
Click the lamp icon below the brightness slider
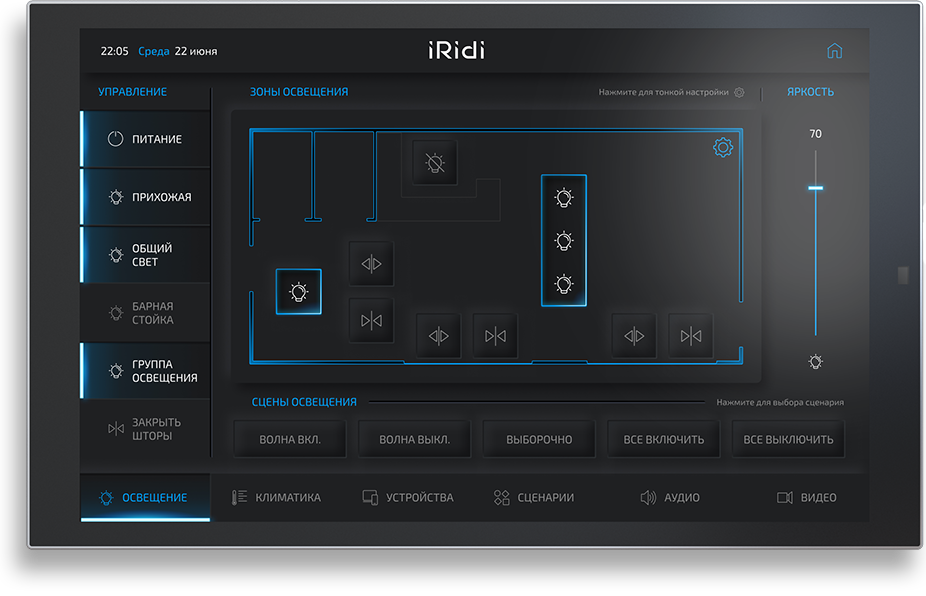[x=816, y=361]
